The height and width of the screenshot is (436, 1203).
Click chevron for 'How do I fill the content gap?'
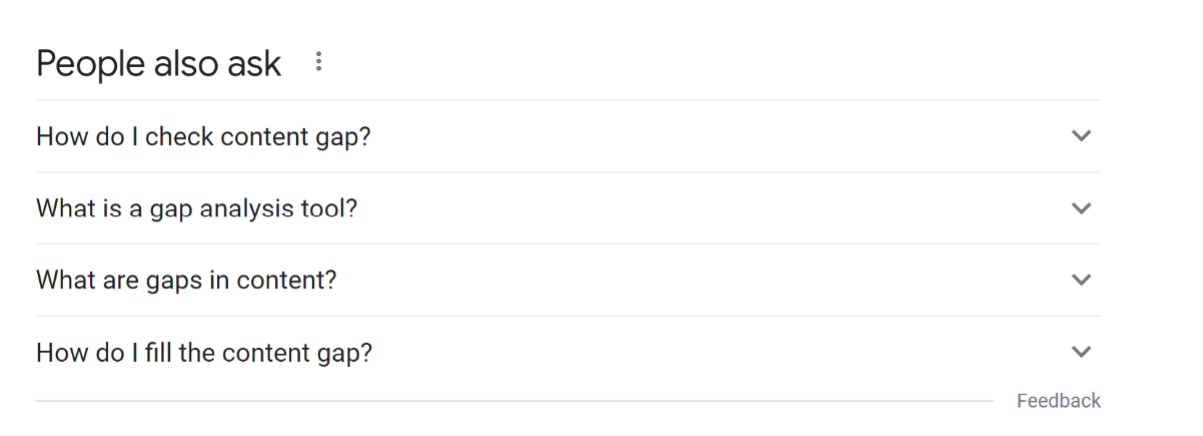[1080, 352]
